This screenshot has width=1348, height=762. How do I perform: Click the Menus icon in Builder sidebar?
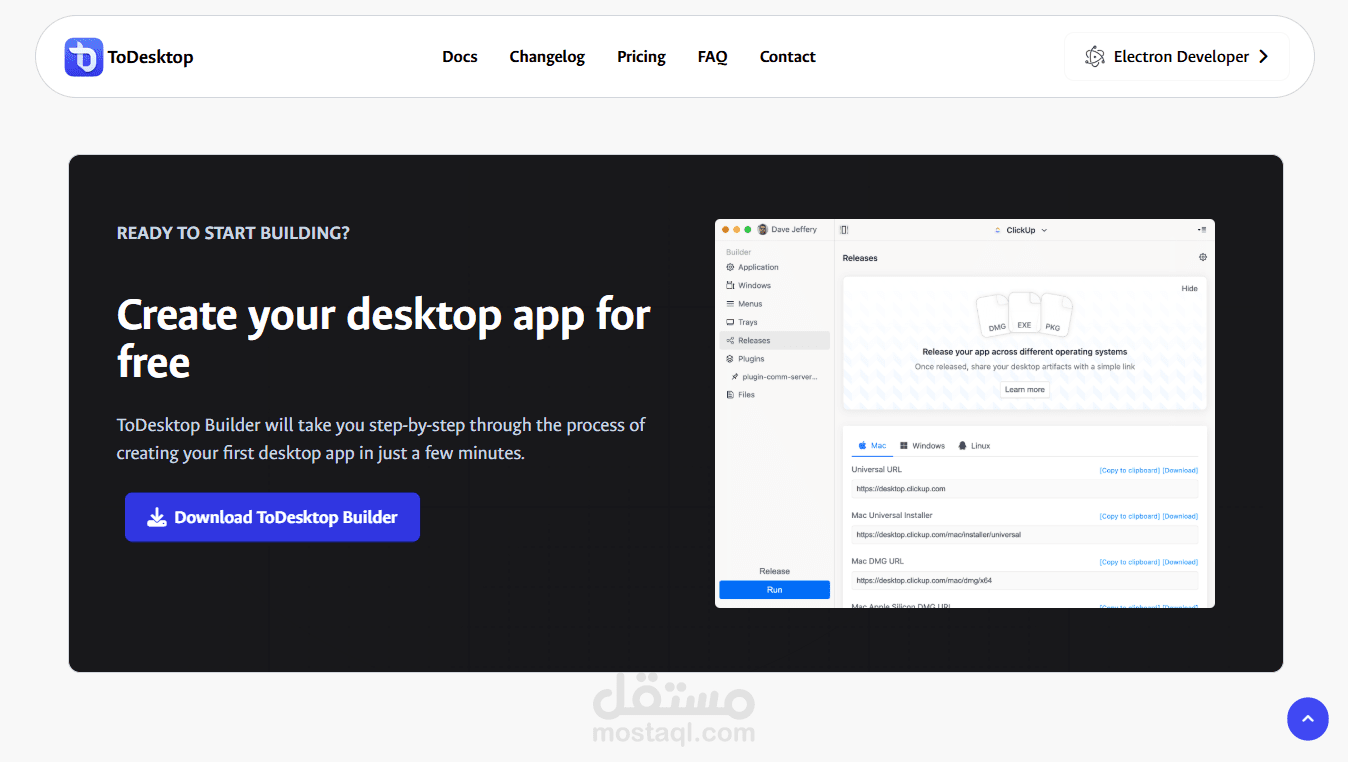(730, 304)
